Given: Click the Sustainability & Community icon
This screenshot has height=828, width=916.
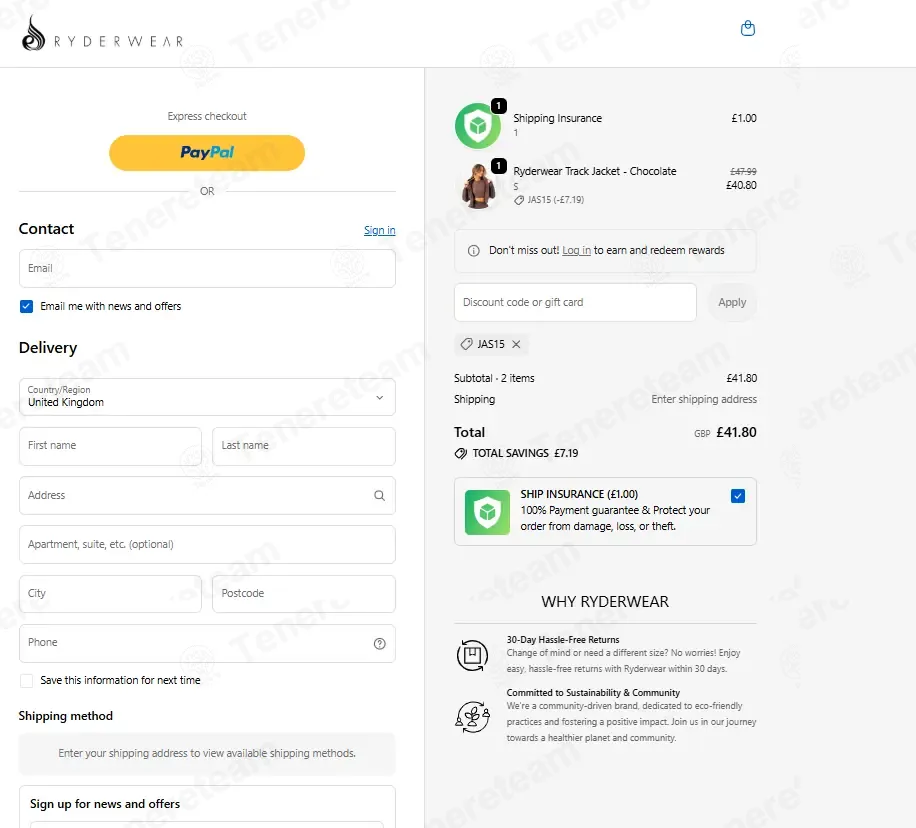Looking at the screenshot, I should pos(472,716).
